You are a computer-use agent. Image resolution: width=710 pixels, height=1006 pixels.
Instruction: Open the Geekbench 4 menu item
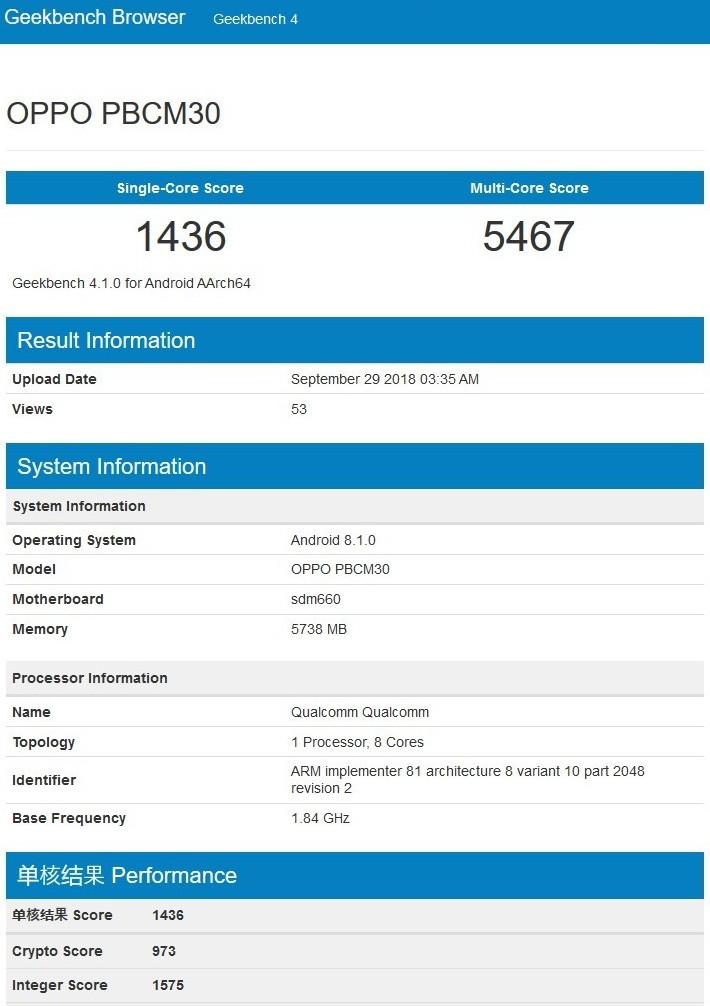pos(255,19)
